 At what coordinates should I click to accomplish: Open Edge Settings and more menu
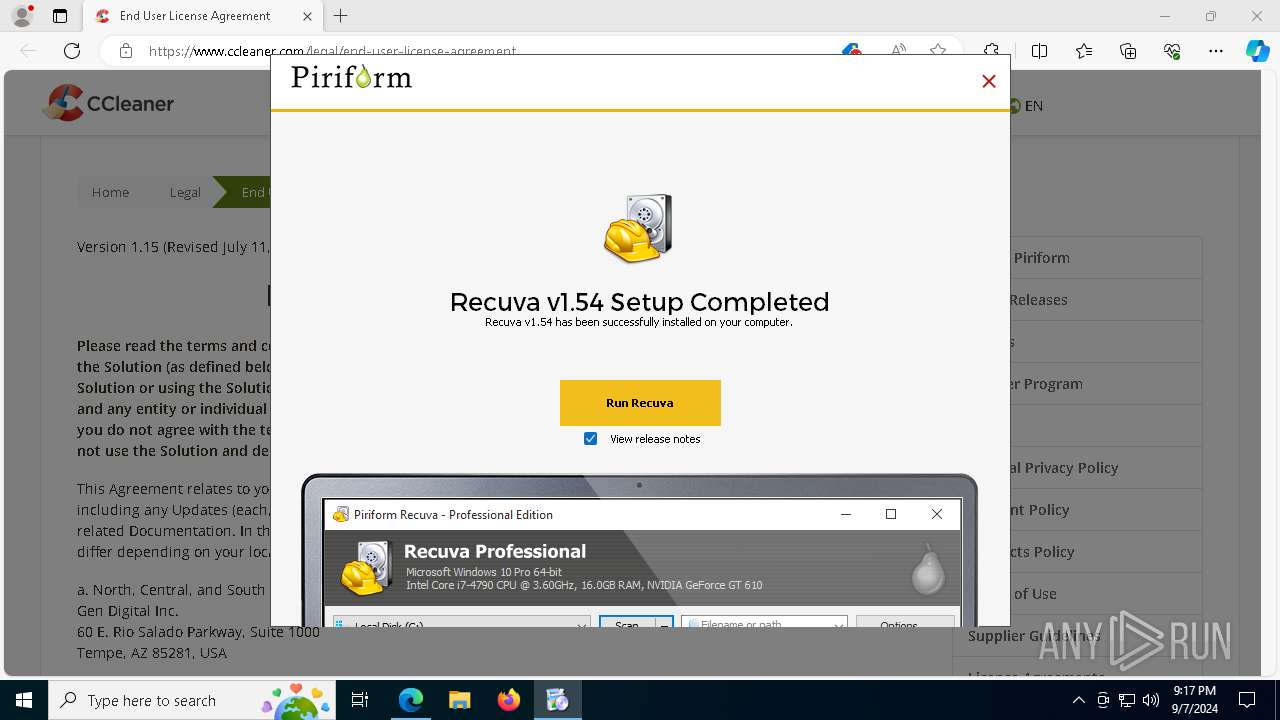click(x=1216, y=51)
